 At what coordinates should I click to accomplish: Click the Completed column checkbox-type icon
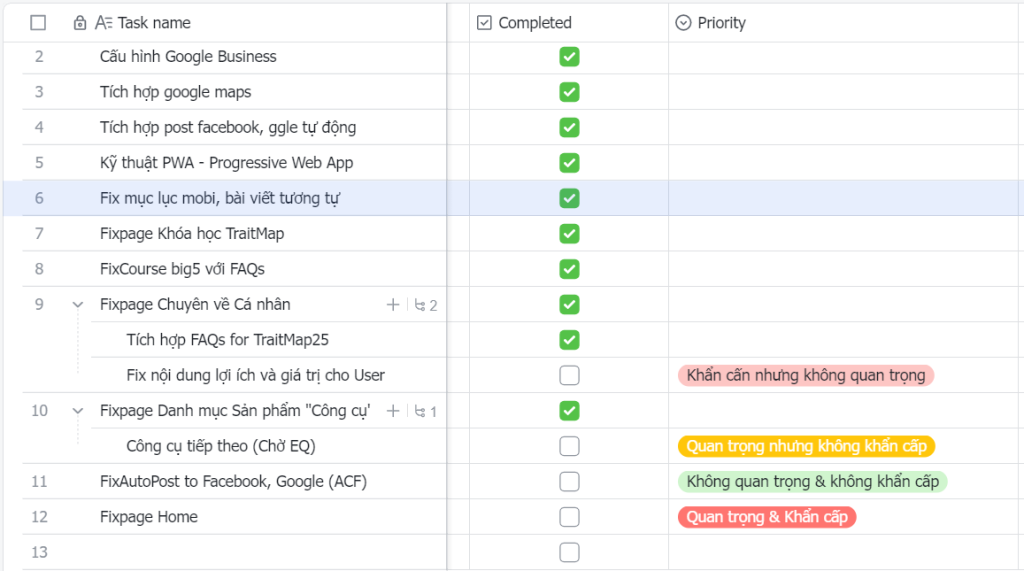485,23
